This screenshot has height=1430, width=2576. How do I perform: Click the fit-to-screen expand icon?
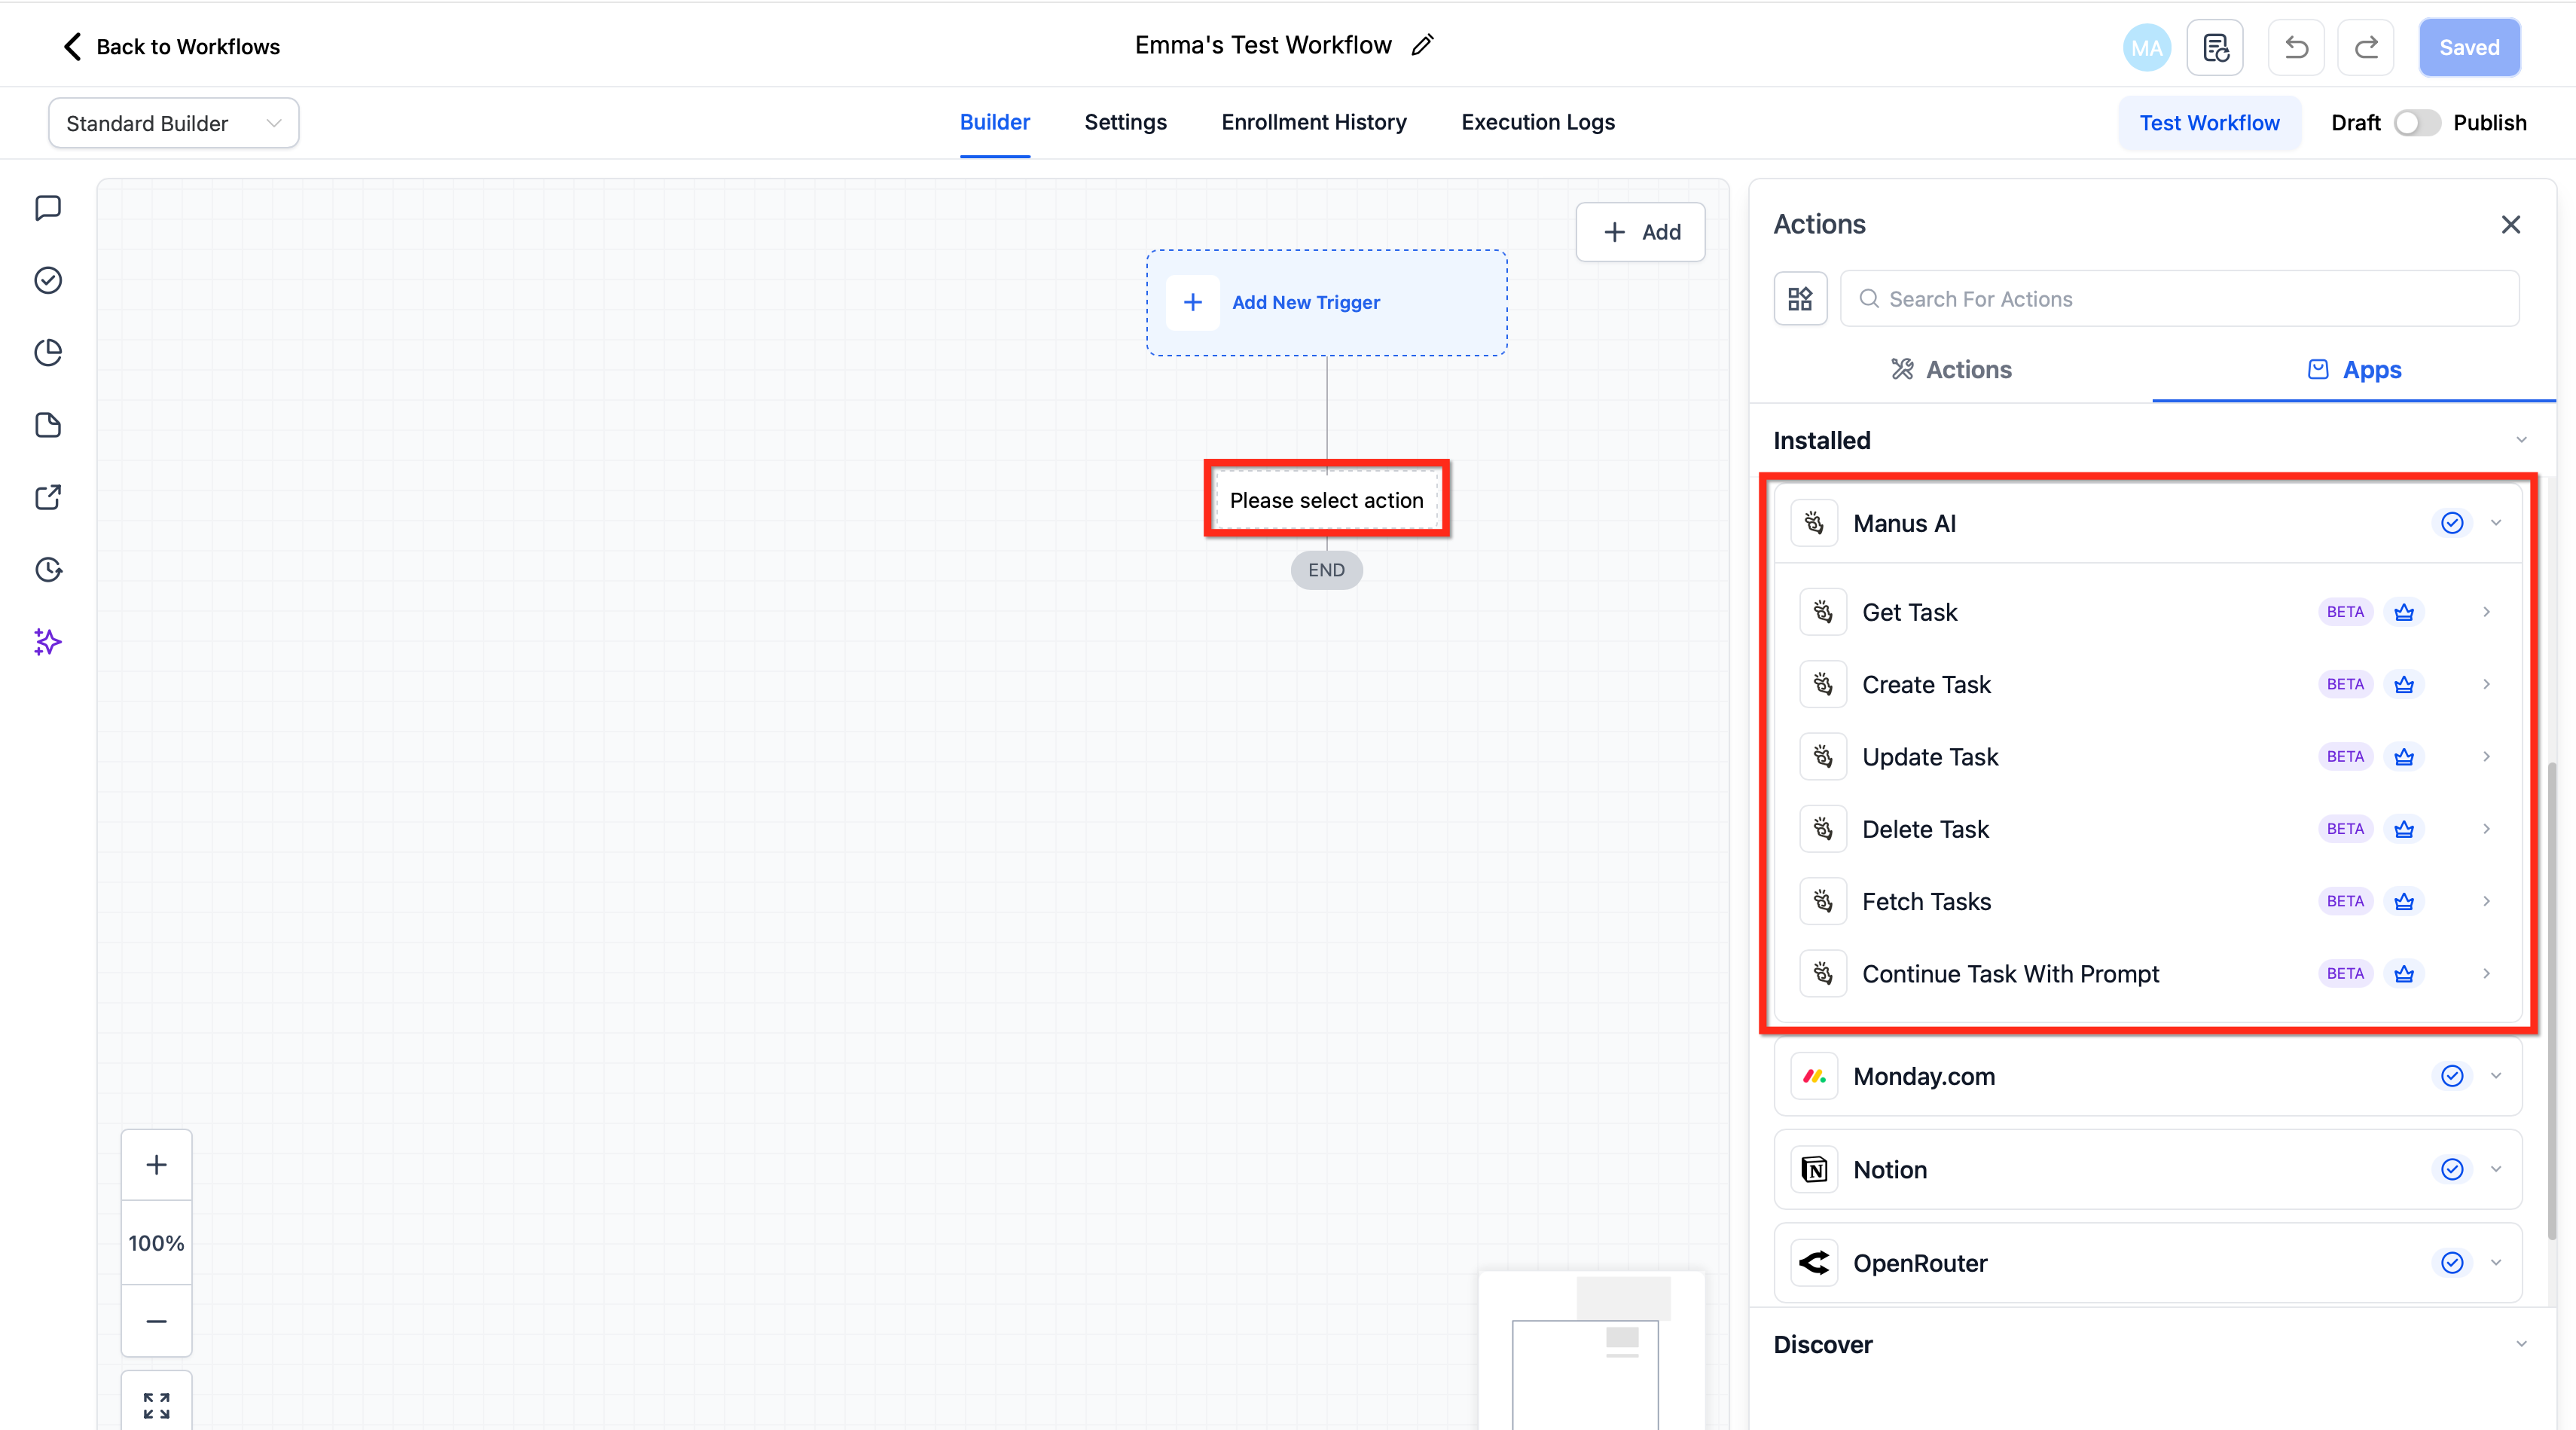pos(156,1405)
